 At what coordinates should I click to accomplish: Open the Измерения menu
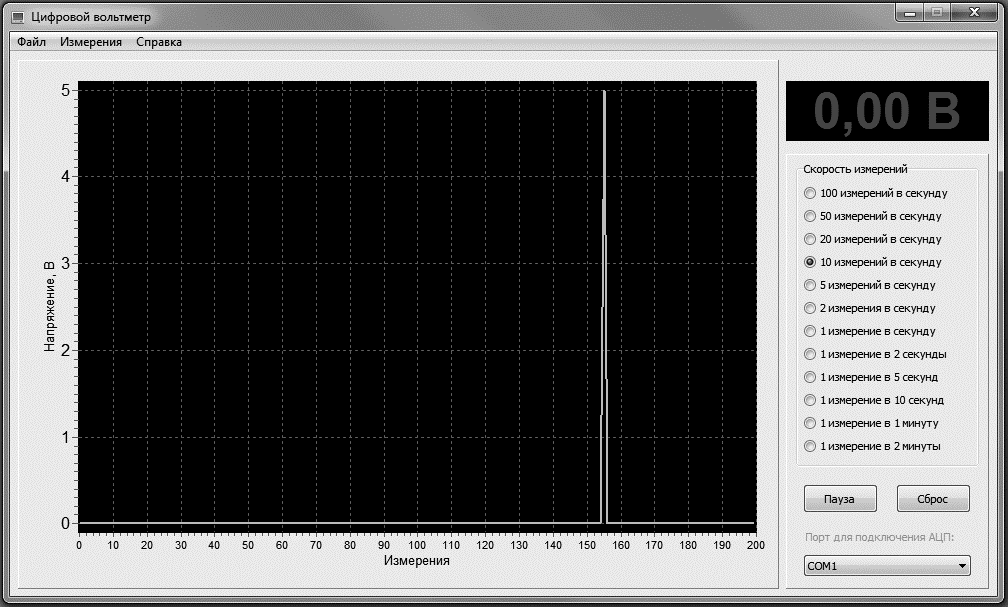[91, 42]
